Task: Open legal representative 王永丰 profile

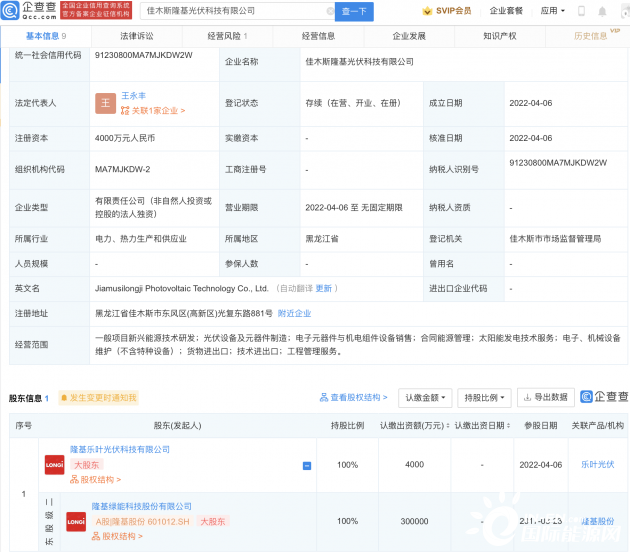Action: pyautogui.click(x=133, y=96)
